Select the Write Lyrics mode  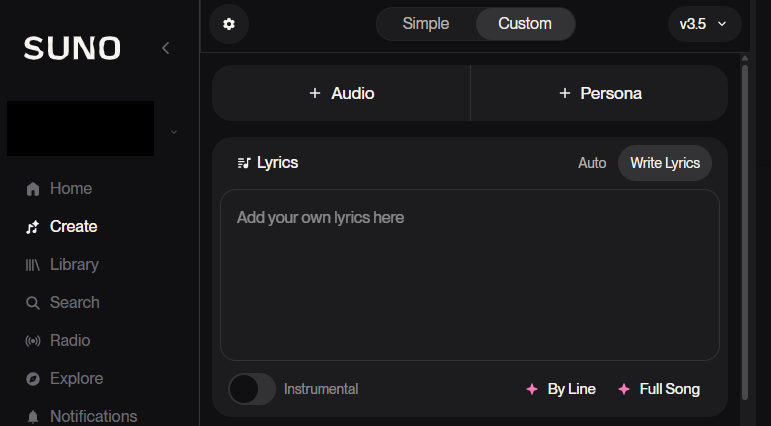(x=665, y=163)
